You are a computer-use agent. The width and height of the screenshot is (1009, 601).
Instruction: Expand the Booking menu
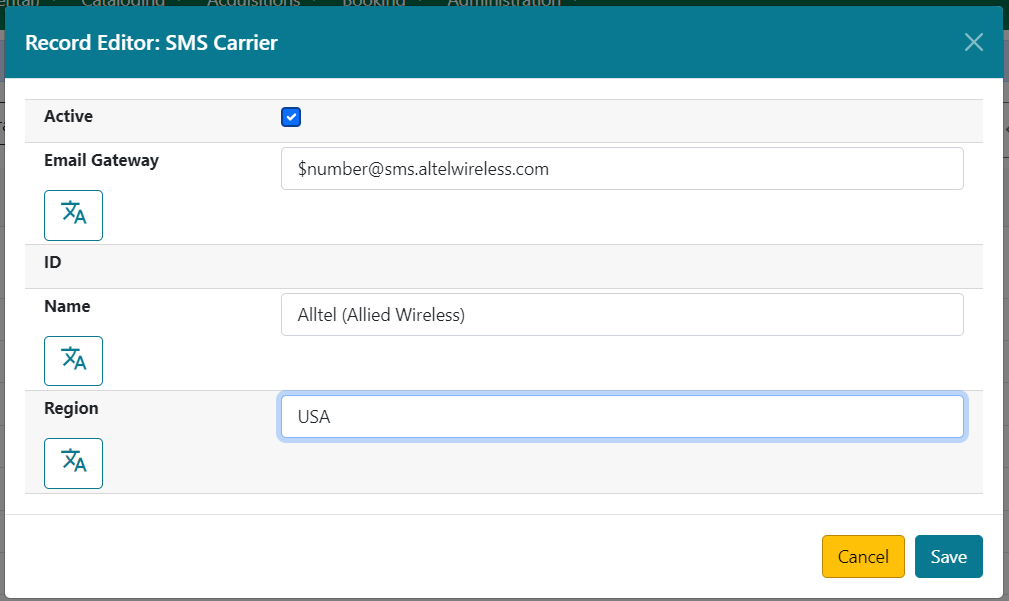pos(379,3)
